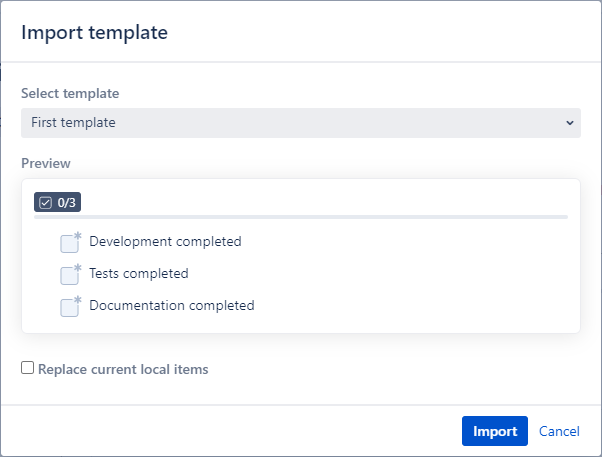Click the checklist progress bar
Image resolution: width=602 pixels, height=457 pixels.
pos(300,216)
